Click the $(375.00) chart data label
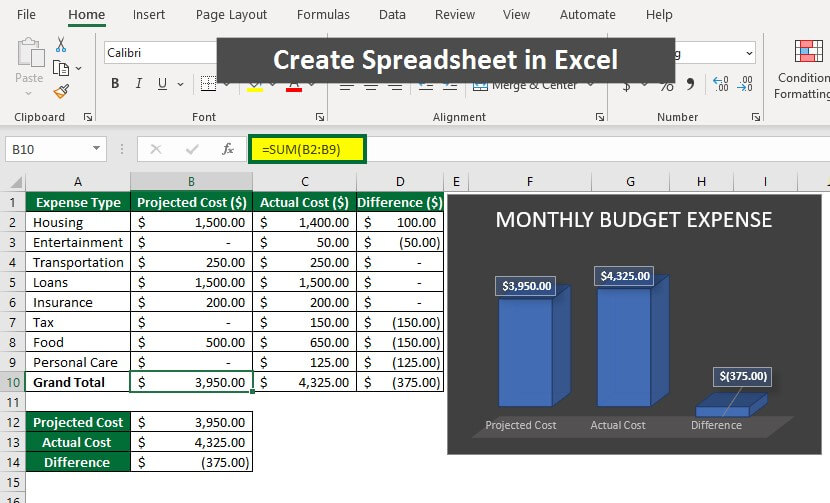 (x=743, y=376)
